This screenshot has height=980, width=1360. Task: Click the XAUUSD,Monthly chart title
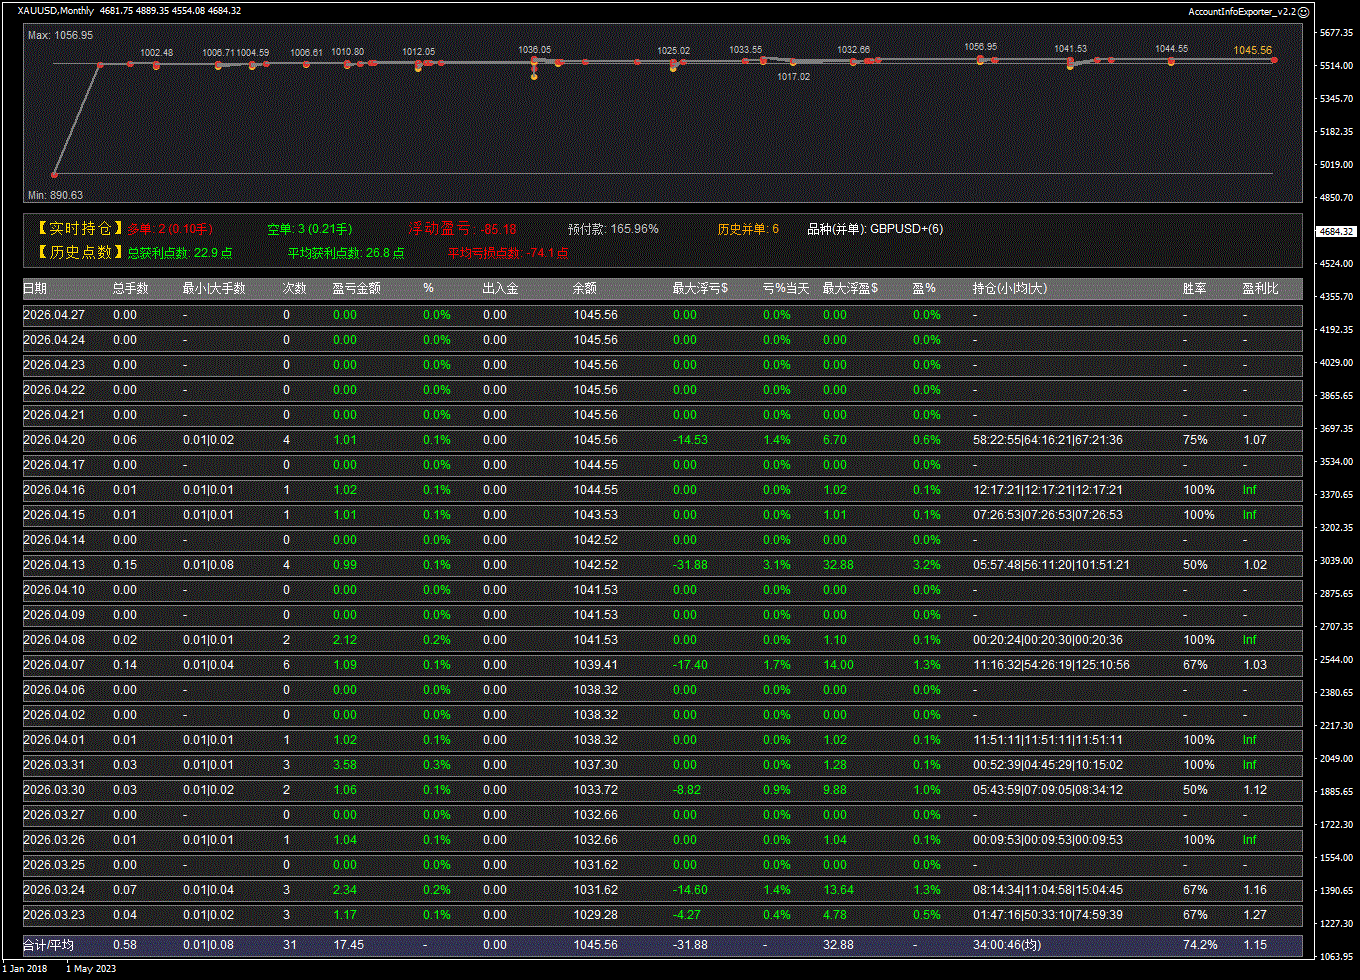click(x=56, y=11)
